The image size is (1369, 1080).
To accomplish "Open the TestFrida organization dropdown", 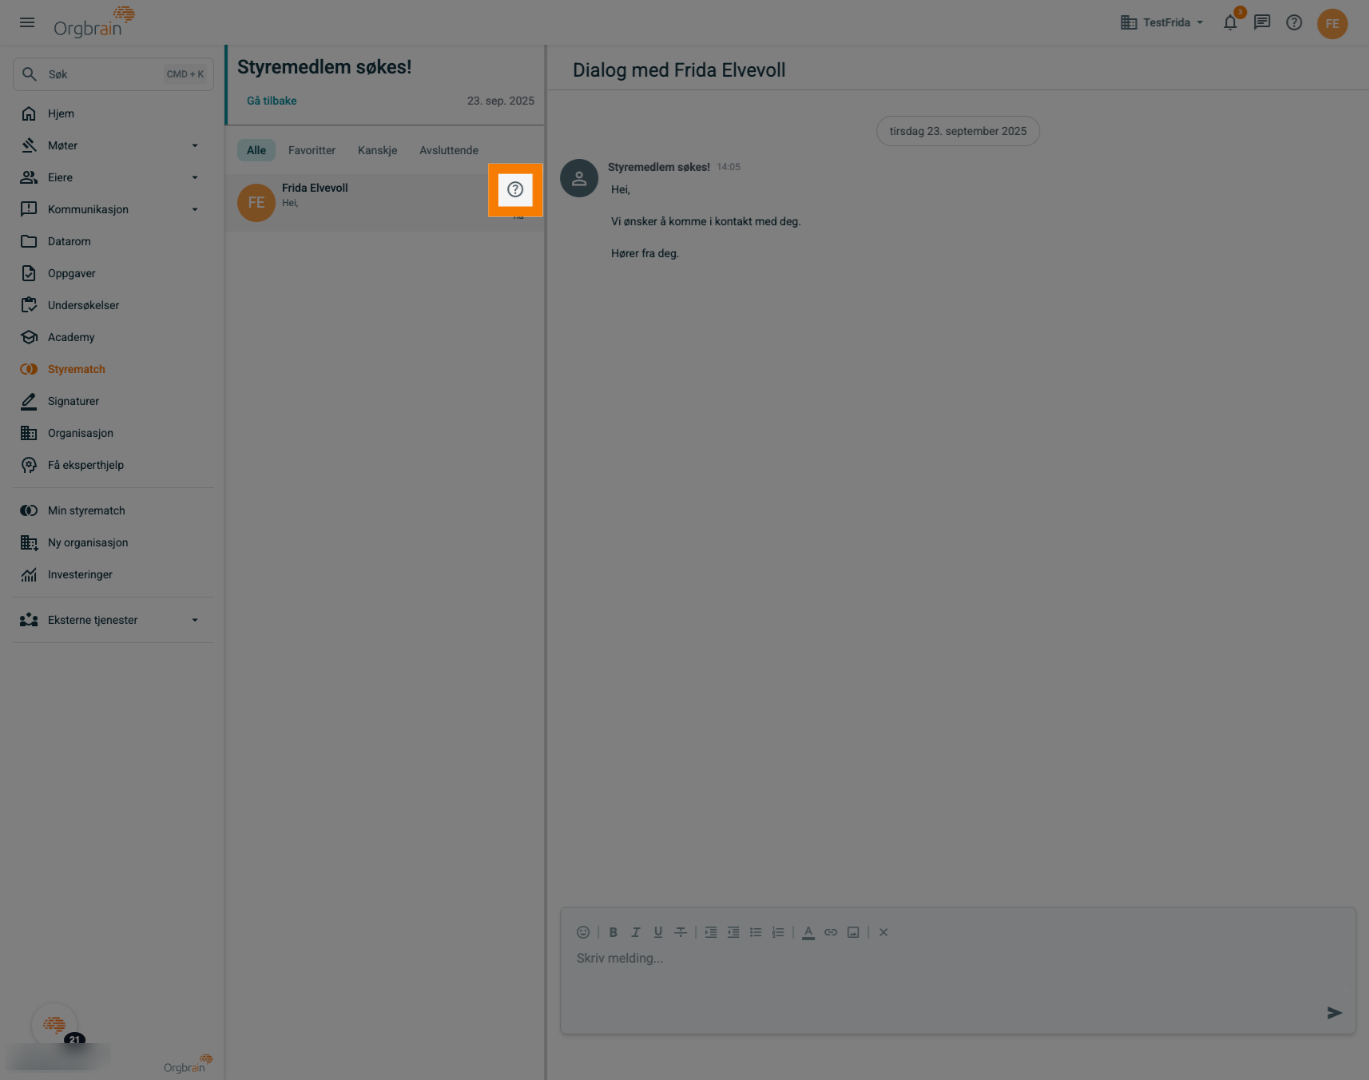I will click(x=1162, y=22).
